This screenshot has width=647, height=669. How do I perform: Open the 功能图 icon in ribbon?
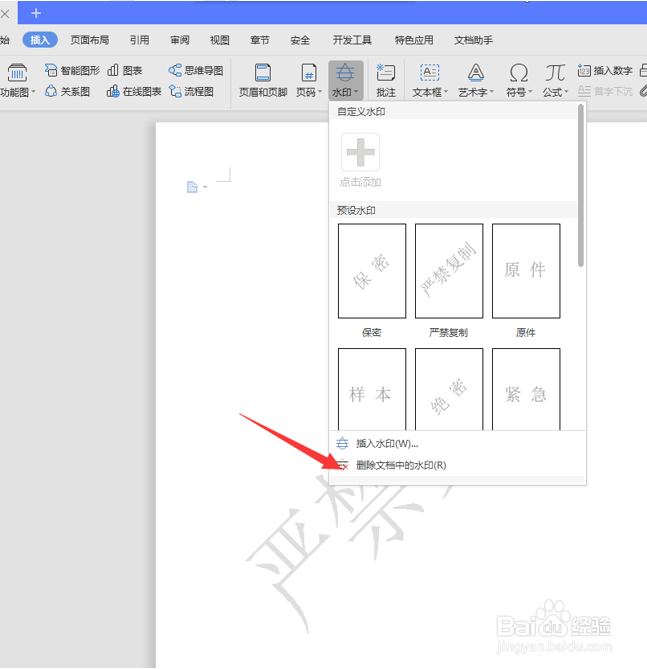(17, 72)
